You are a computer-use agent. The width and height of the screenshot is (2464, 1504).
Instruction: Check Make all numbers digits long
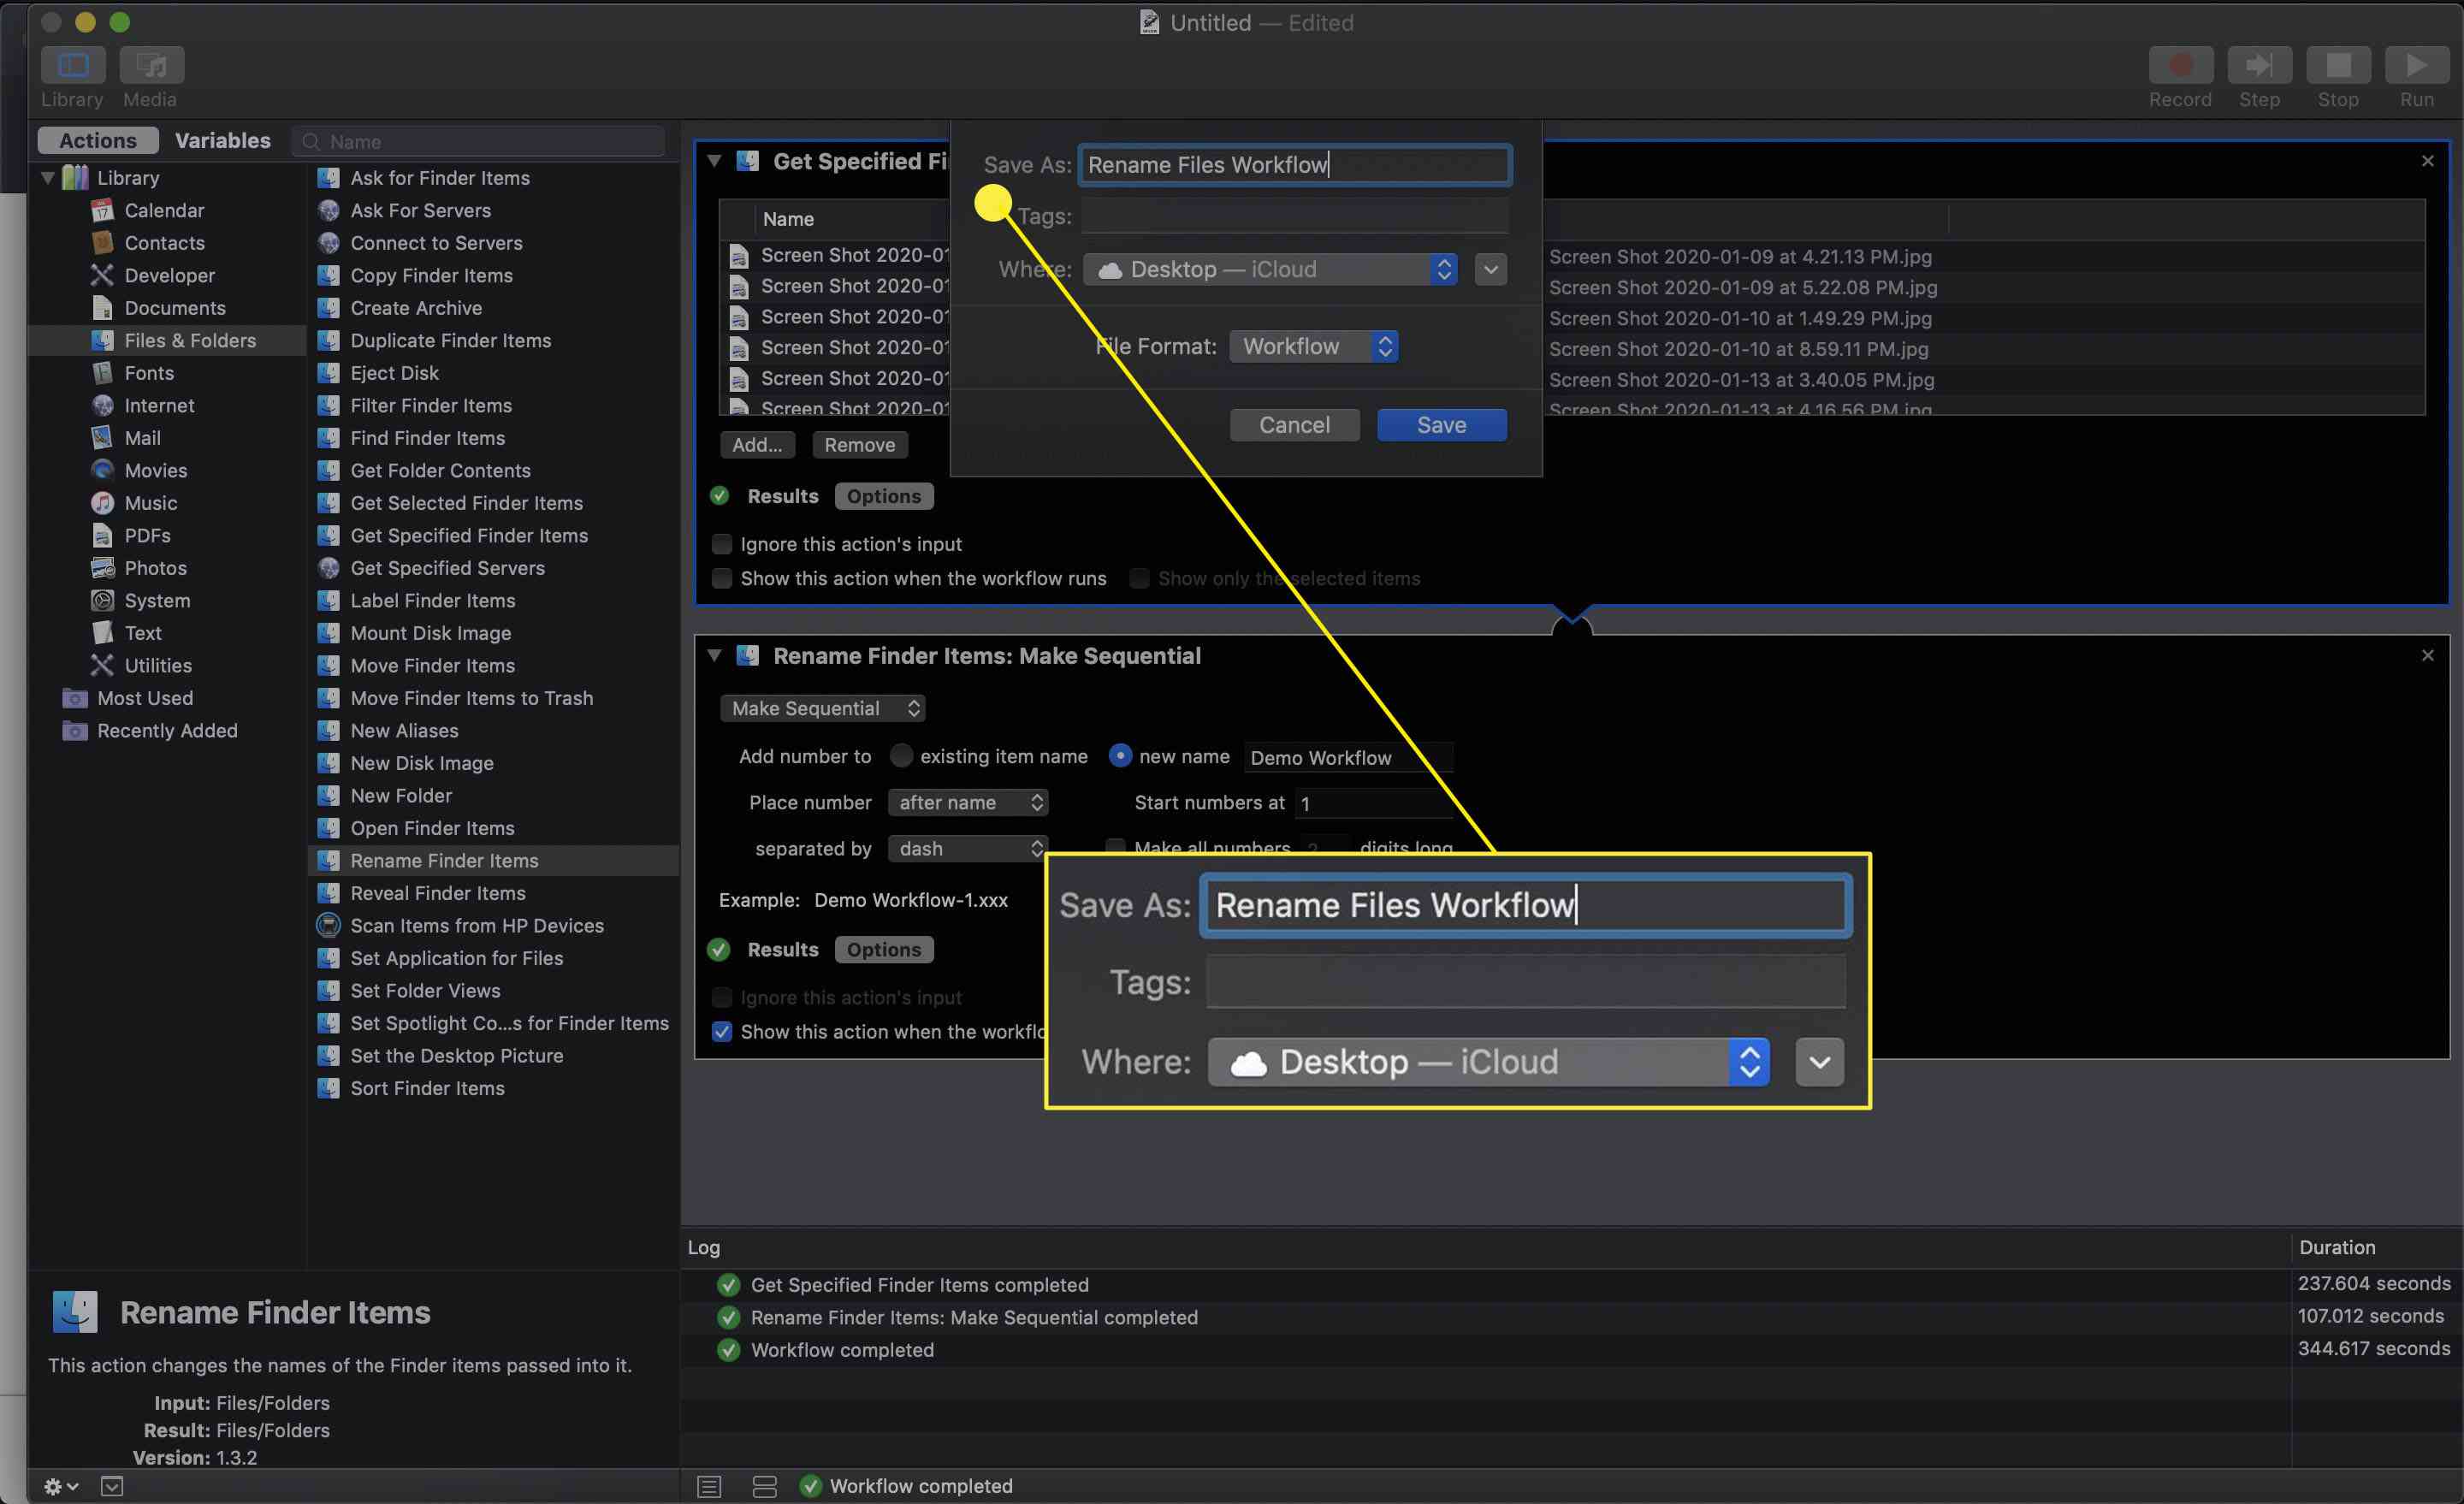pyautogui.click(x=1115, y=847)
